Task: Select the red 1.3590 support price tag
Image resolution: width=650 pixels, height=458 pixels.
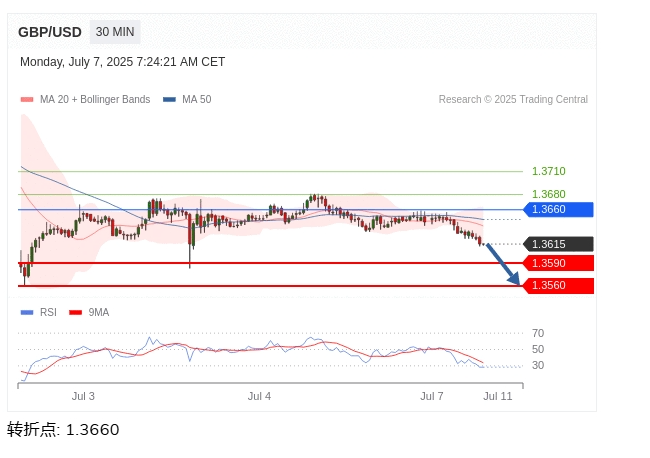Action: point(558,263)
